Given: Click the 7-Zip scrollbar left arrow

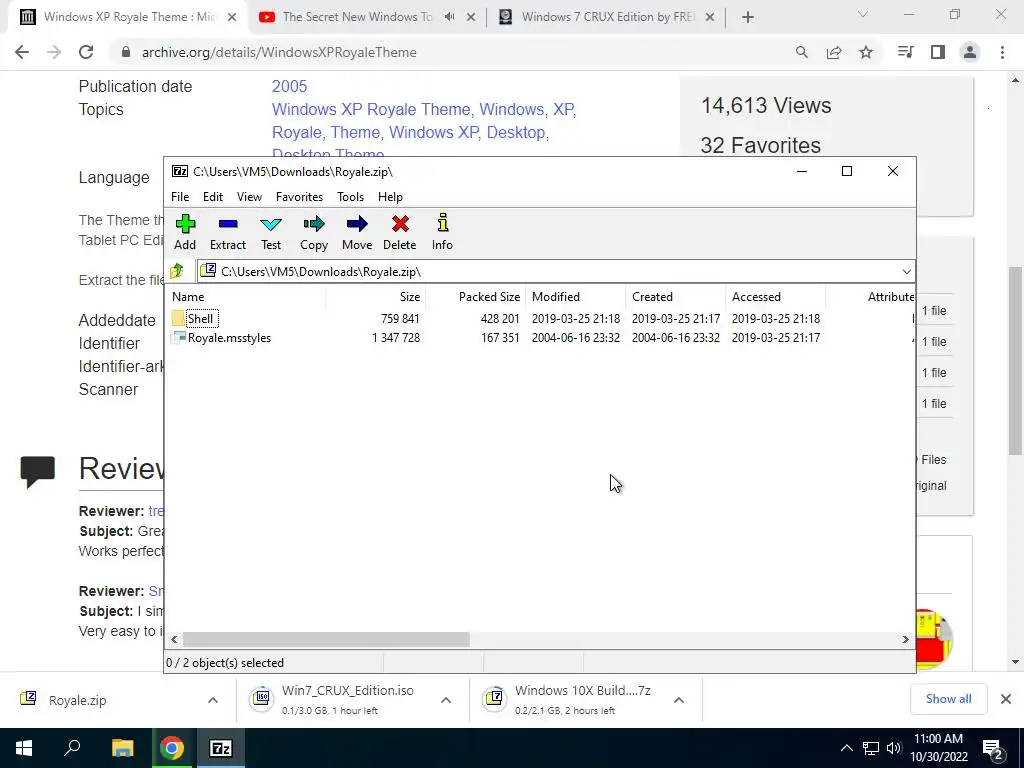Looking at the screenshot, I should (x=174, y=639).
